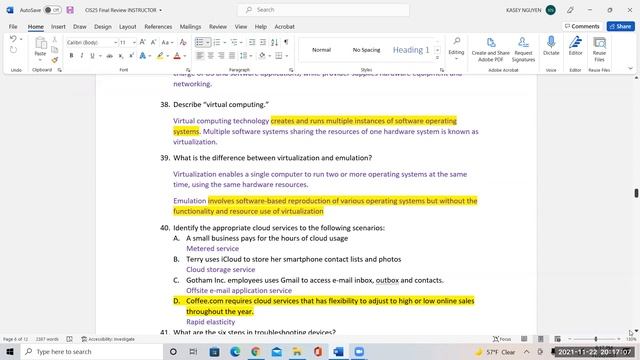This screenshot has width=640, height=360.
Task: Decrease font size with shrink icon
Action: coord(153,42)
